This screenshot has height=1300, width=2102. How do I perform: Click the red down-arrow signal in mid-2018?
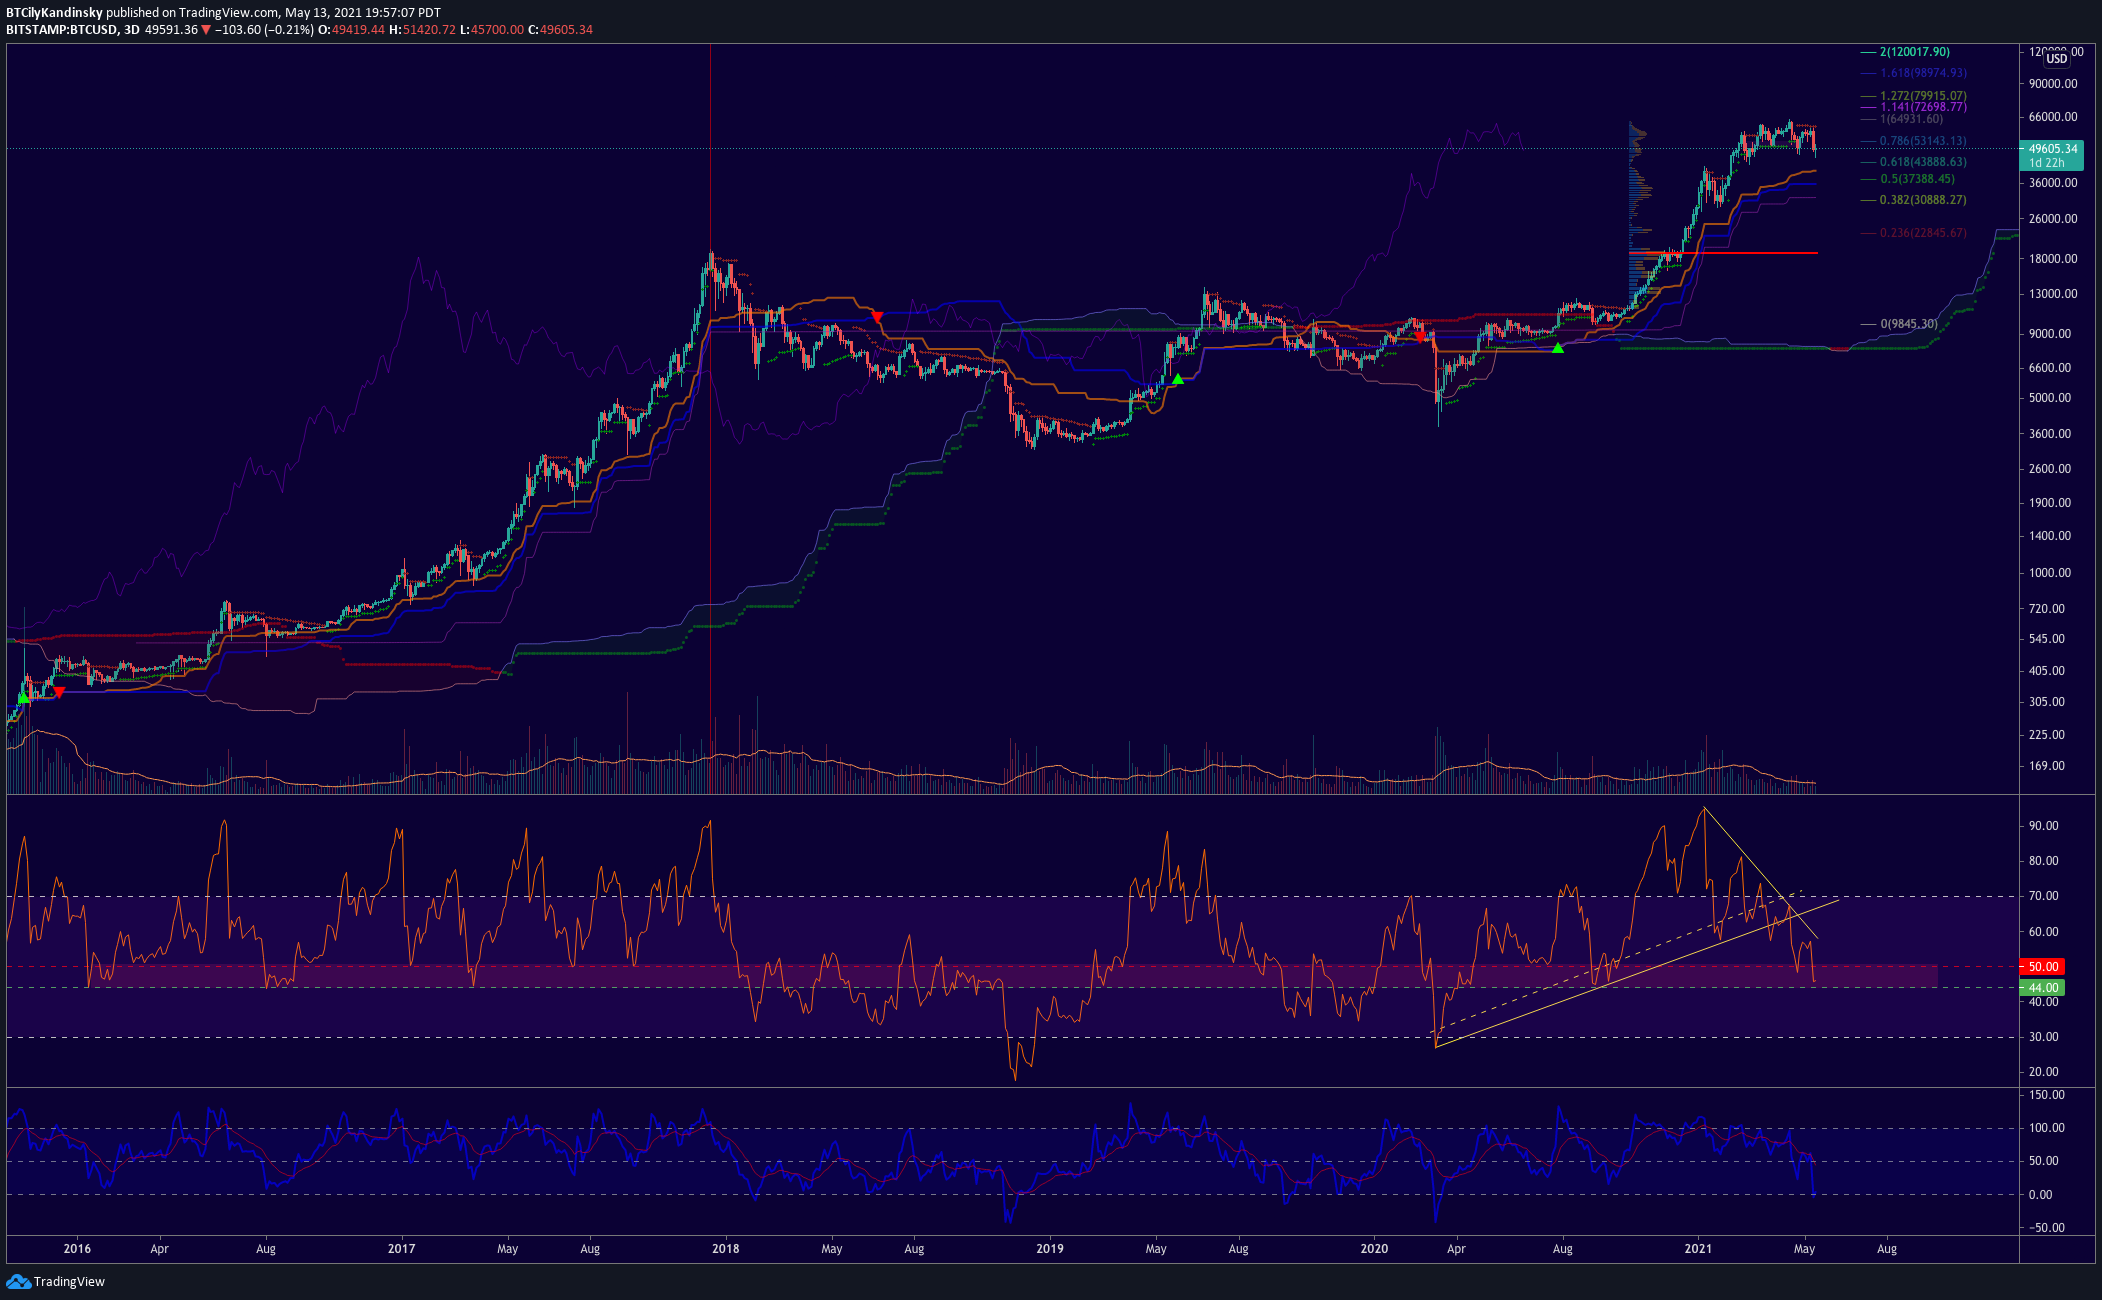pyautogui.click(x=877, y=317)
